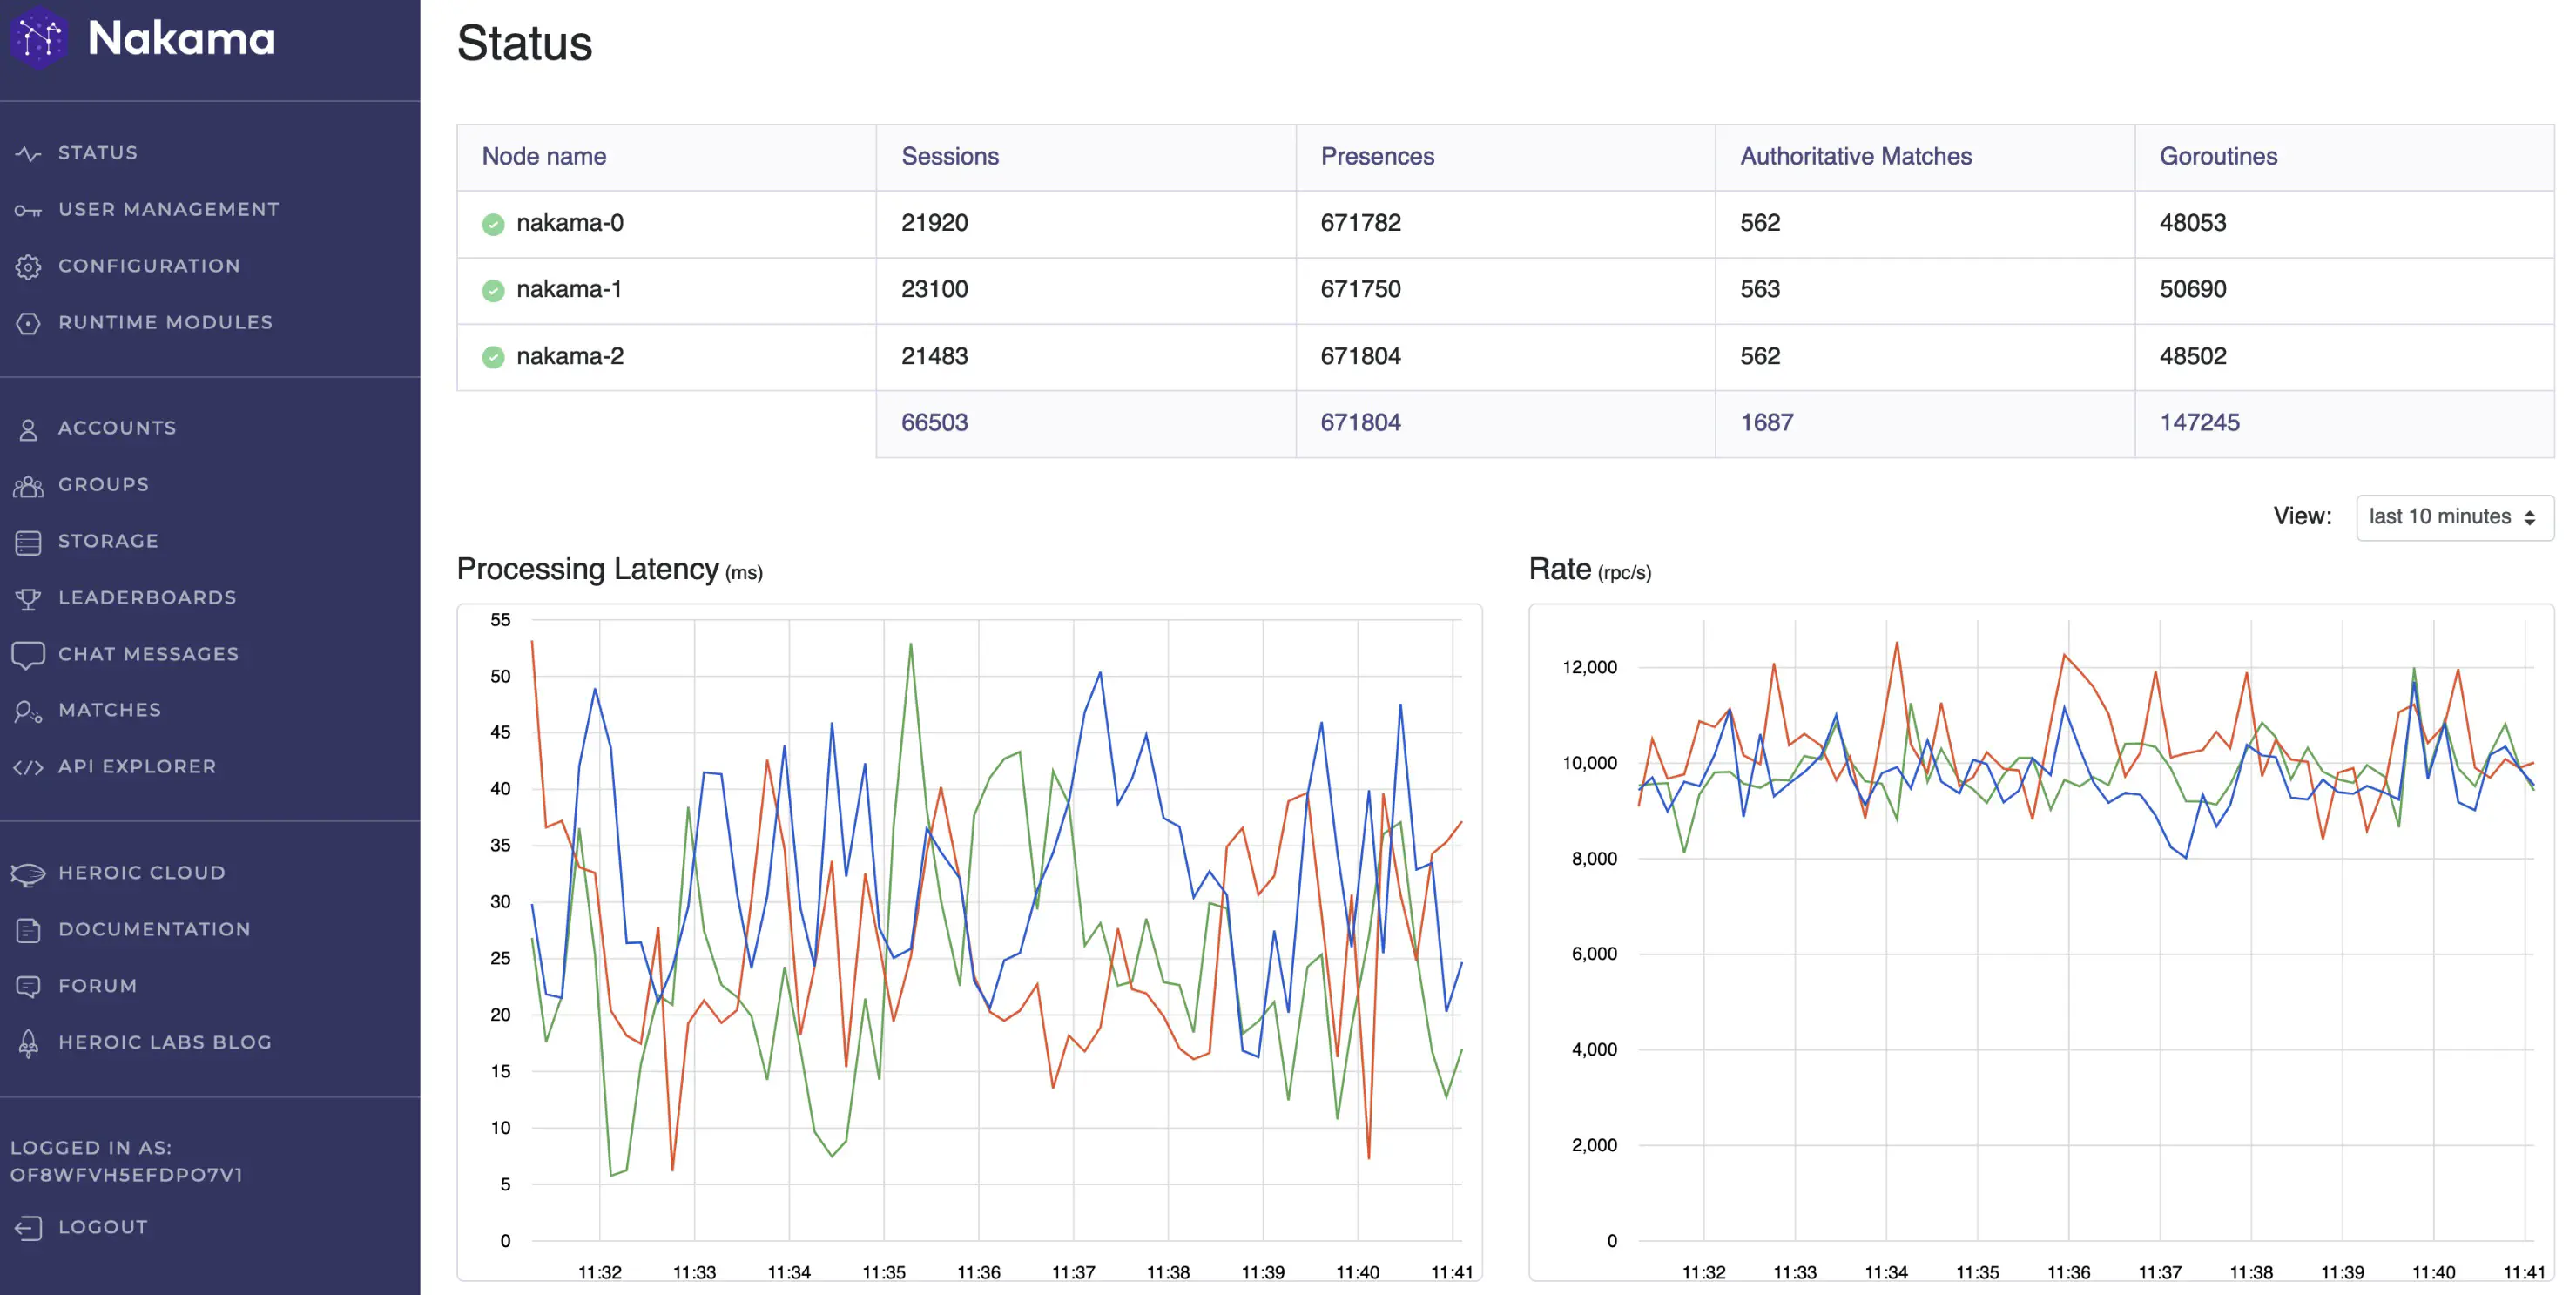Open the Matches page
Viewport: 2576px width, 1295px height.
pyautogui.click(x=109, y=710)
